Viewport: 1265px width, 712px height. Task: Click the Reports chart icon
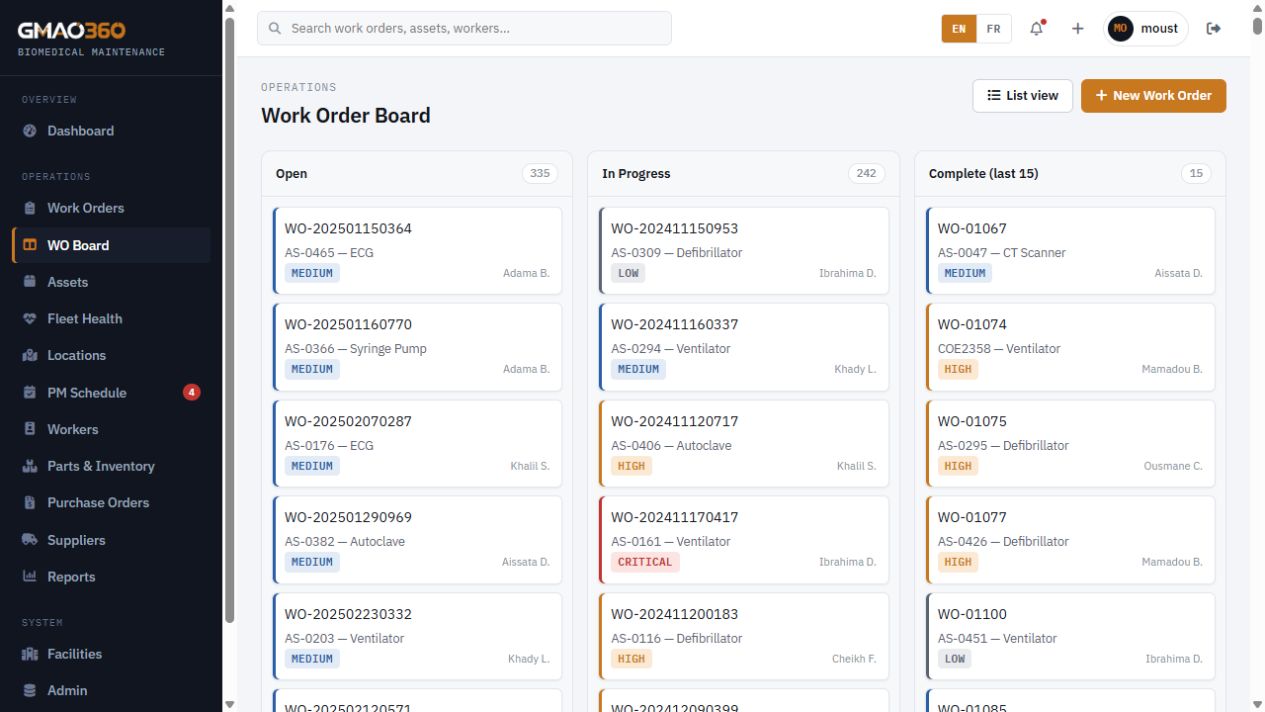coord(29,577)
